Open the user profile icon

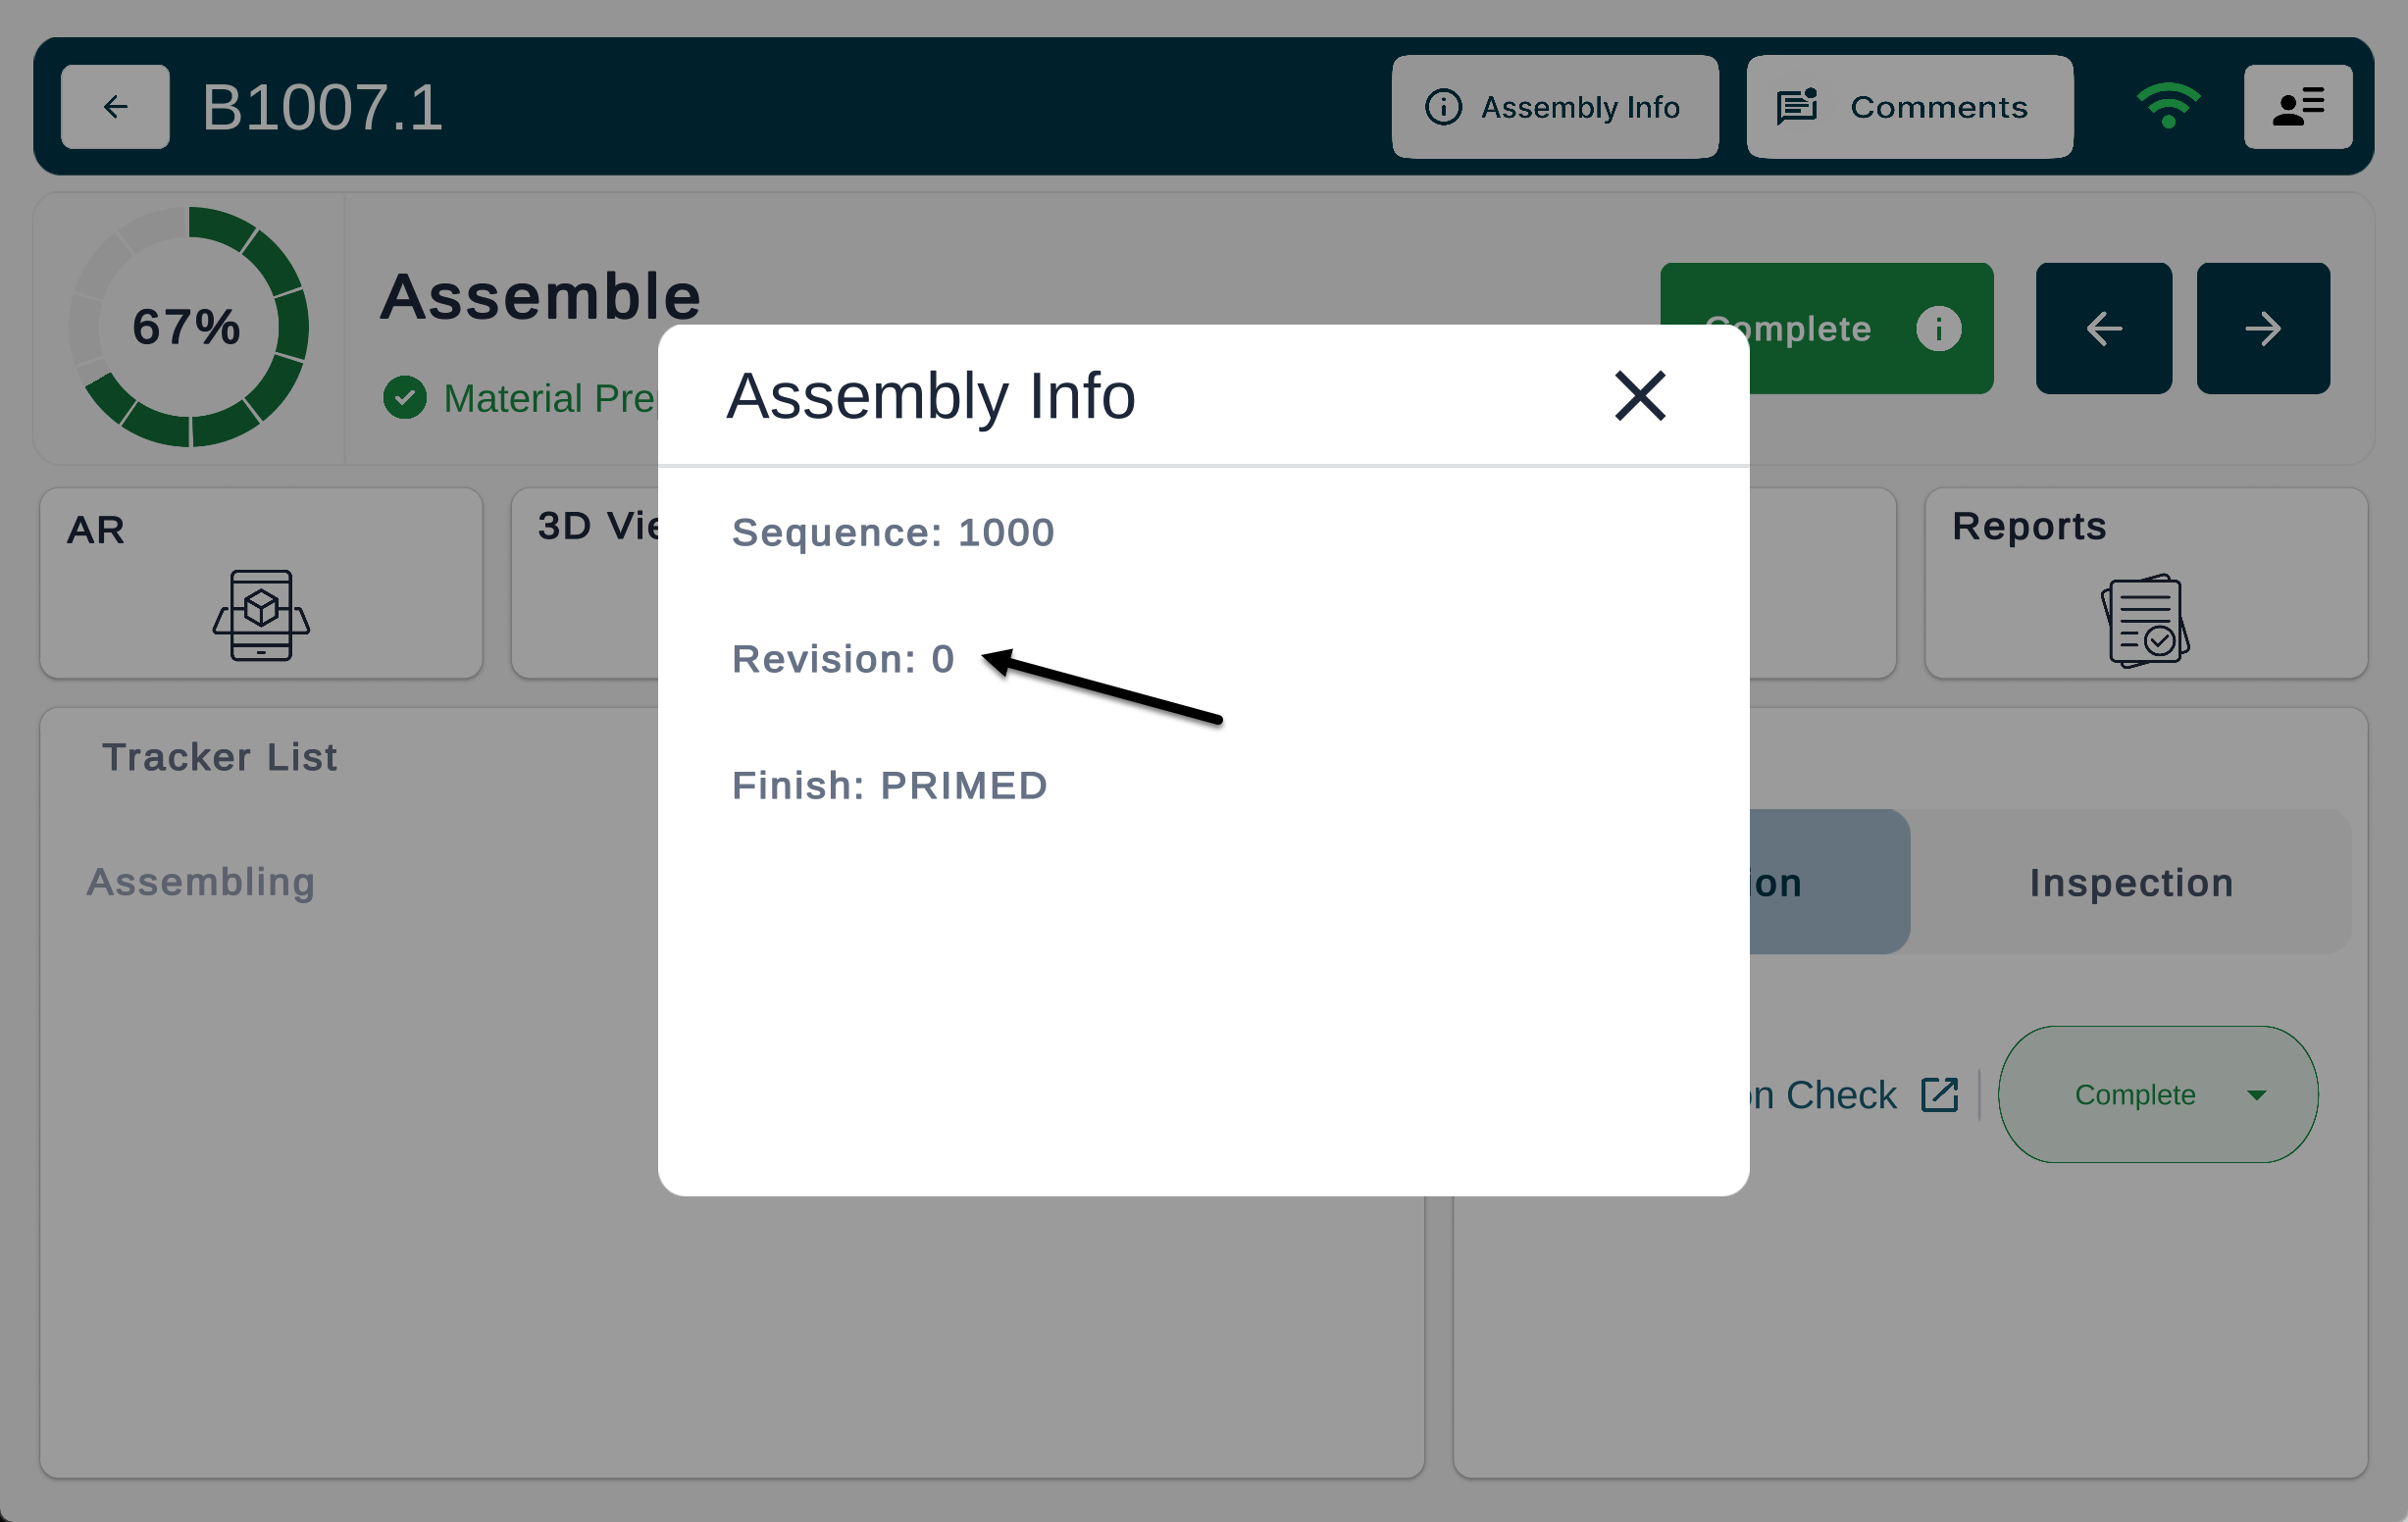click(x=2297, y=107)
